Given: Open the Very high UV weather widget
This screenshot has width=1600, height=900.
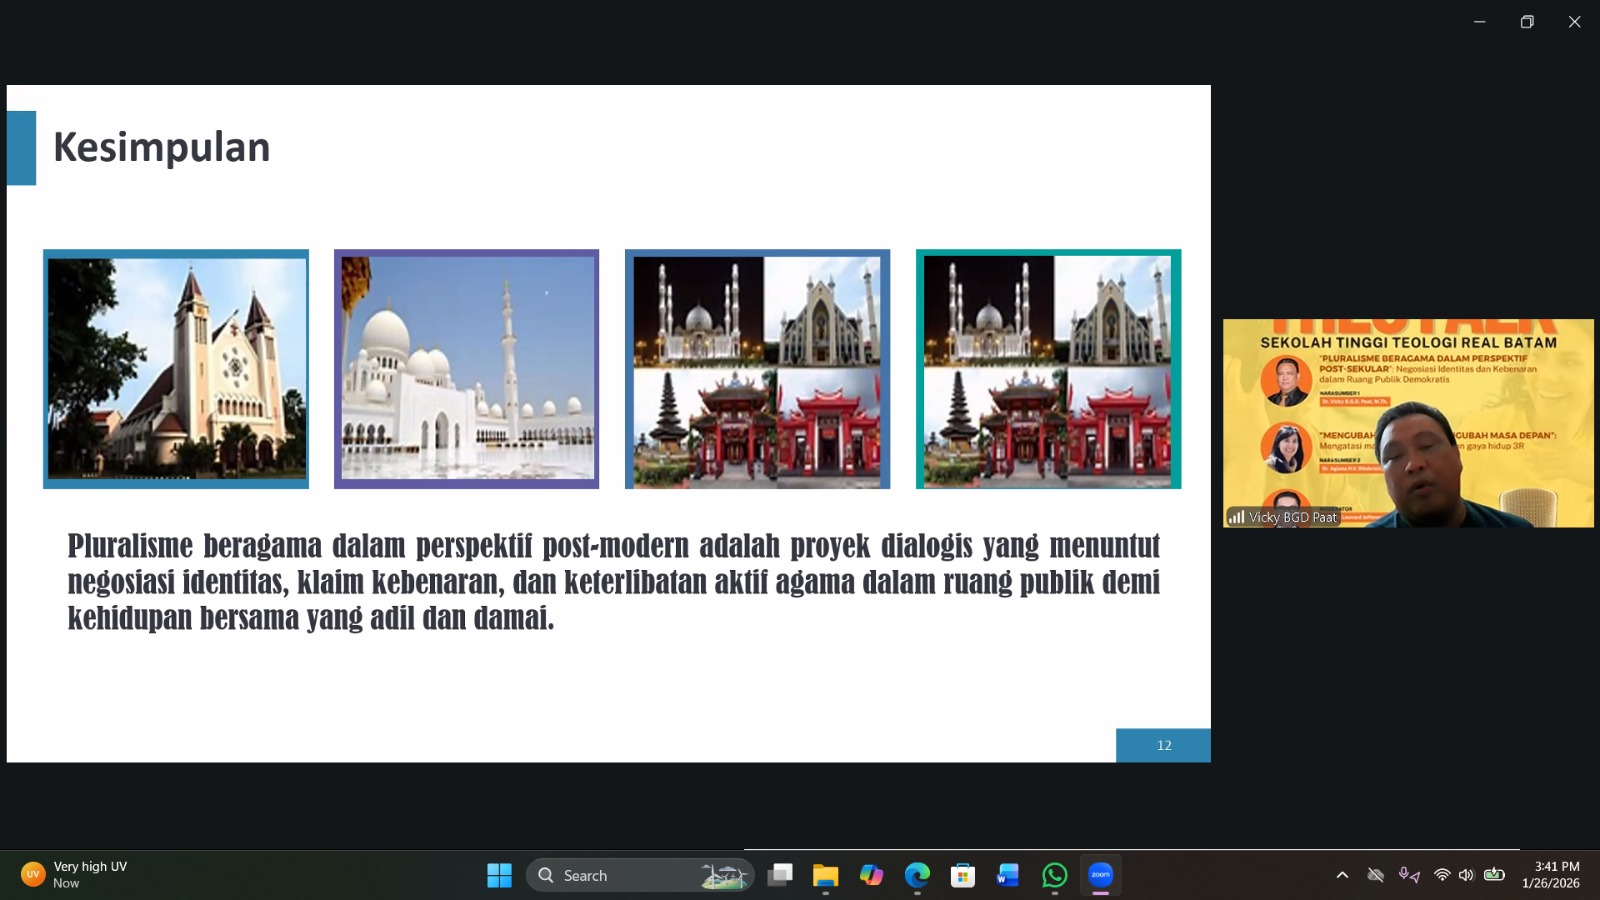Looking at the screenshot, I should 75,875.
